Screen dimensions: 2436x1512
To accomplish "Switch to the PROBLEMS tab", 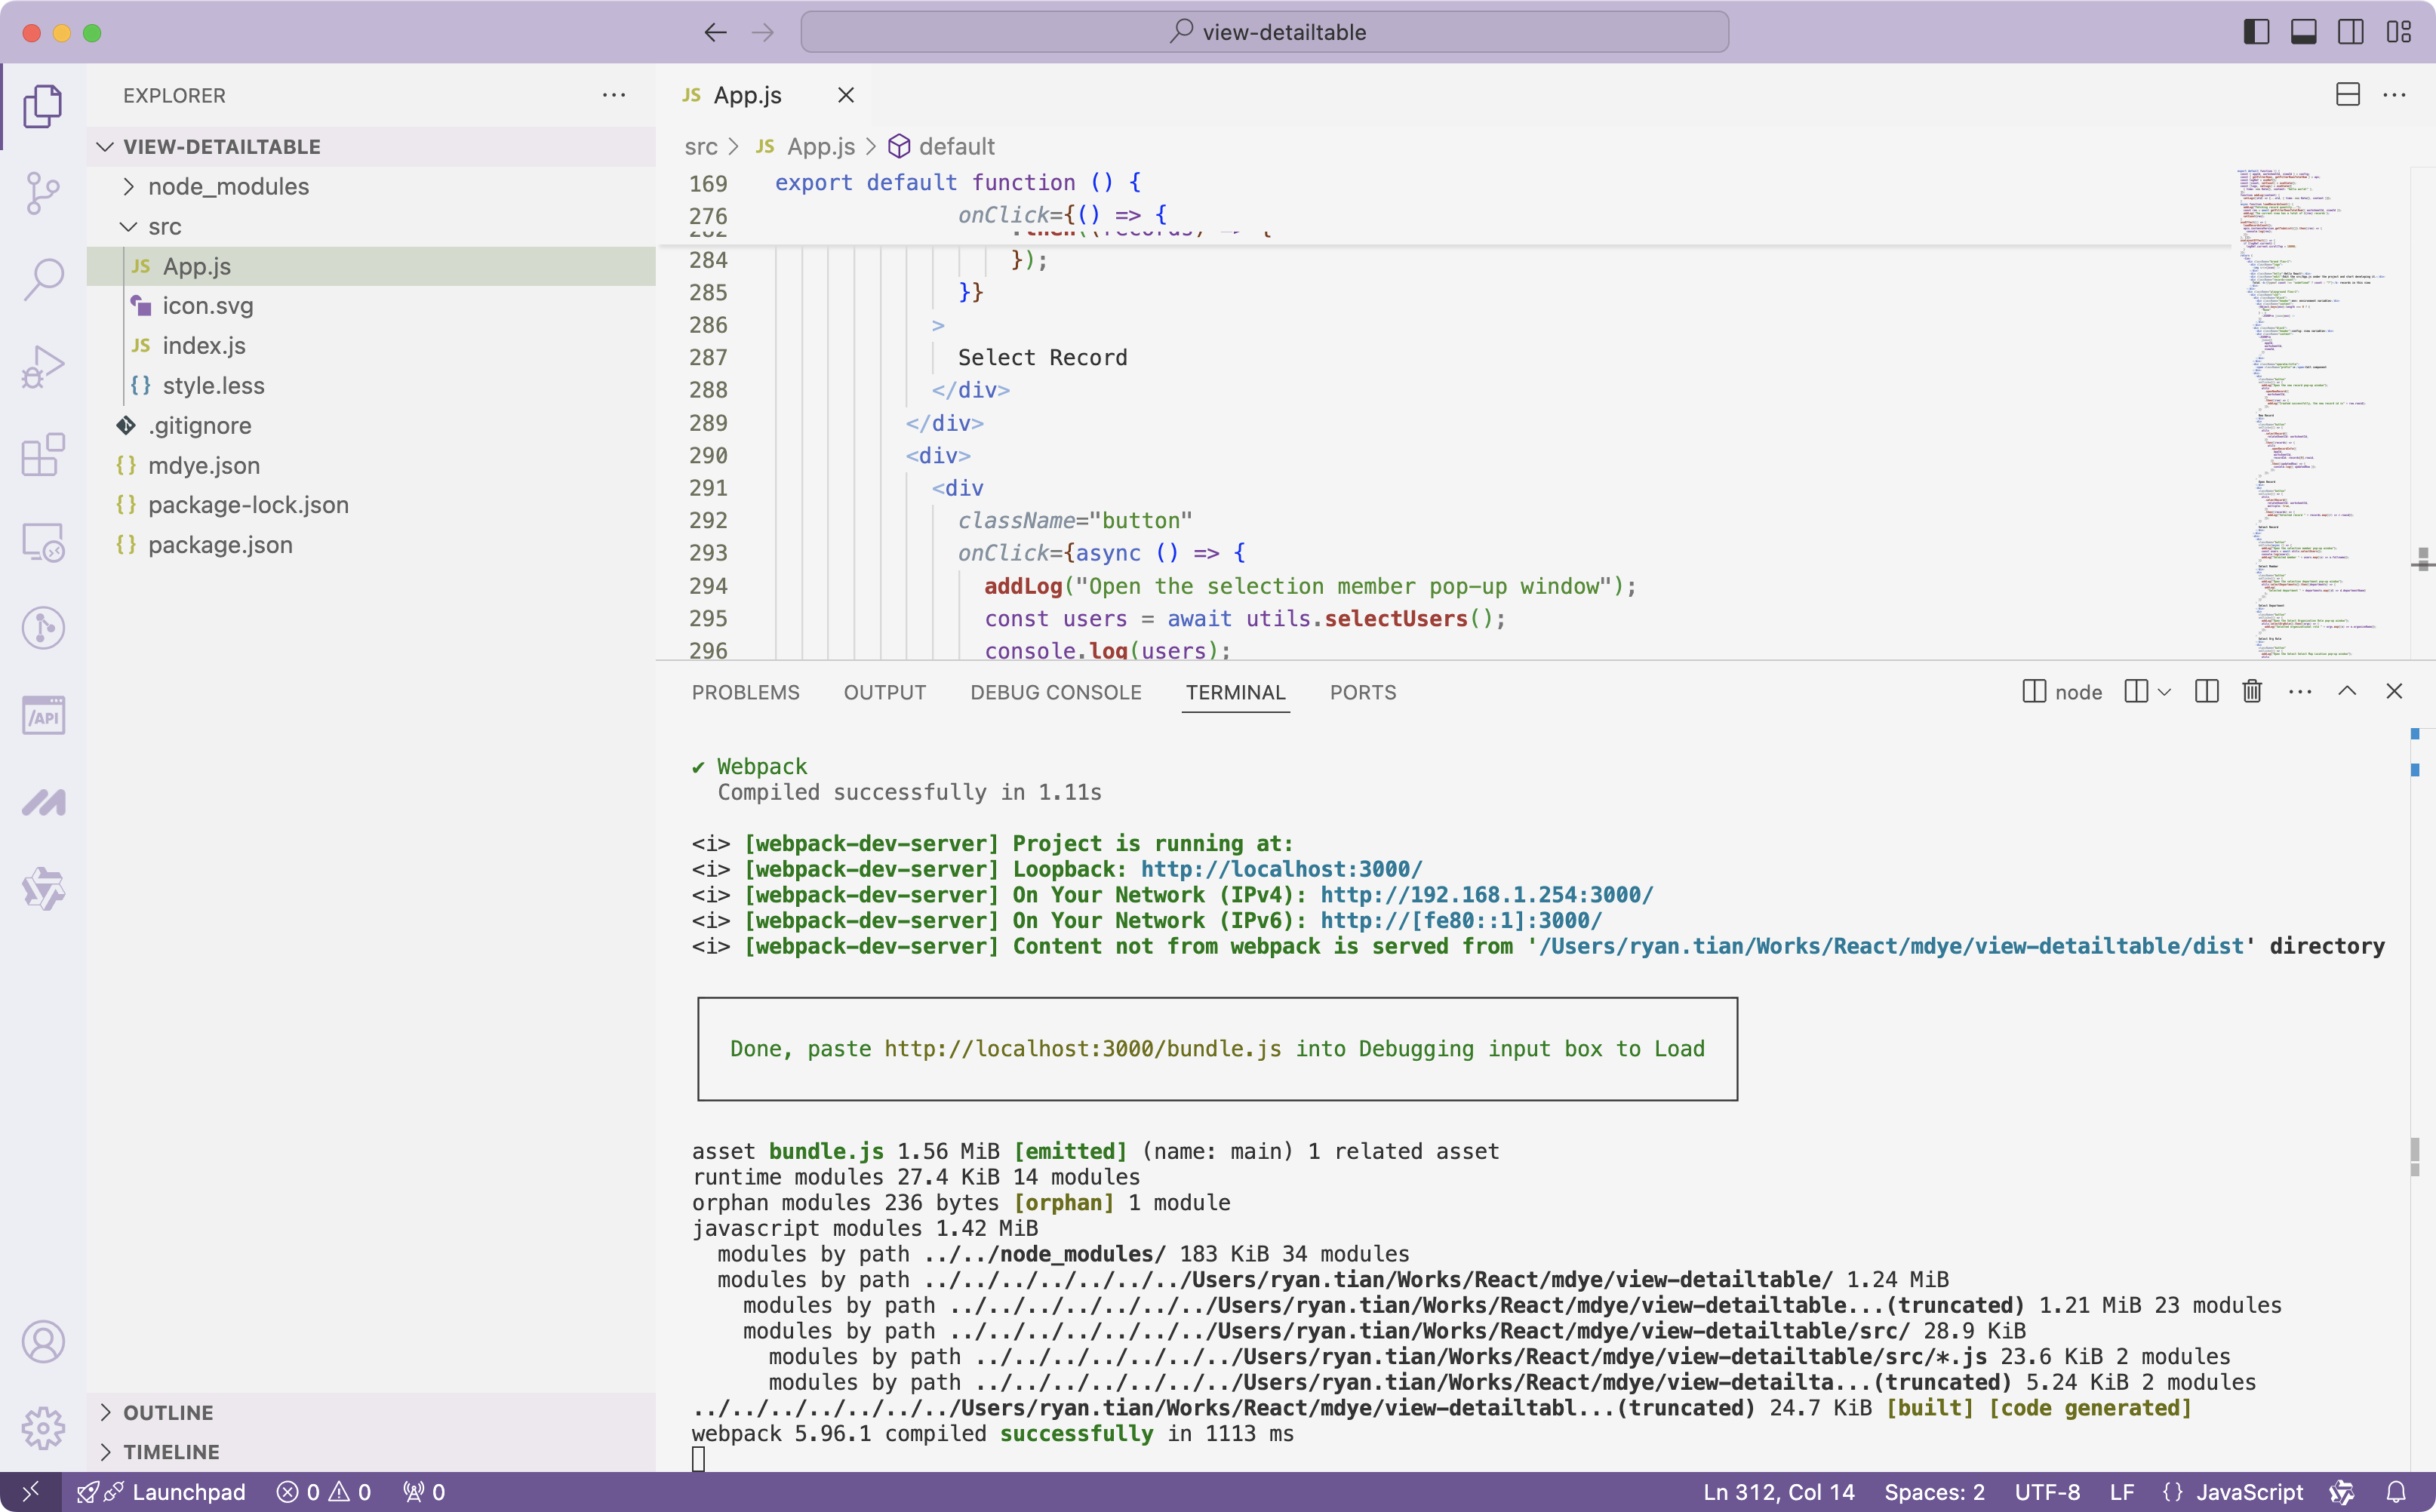I will pyautogui.click(x=745, y=692).
